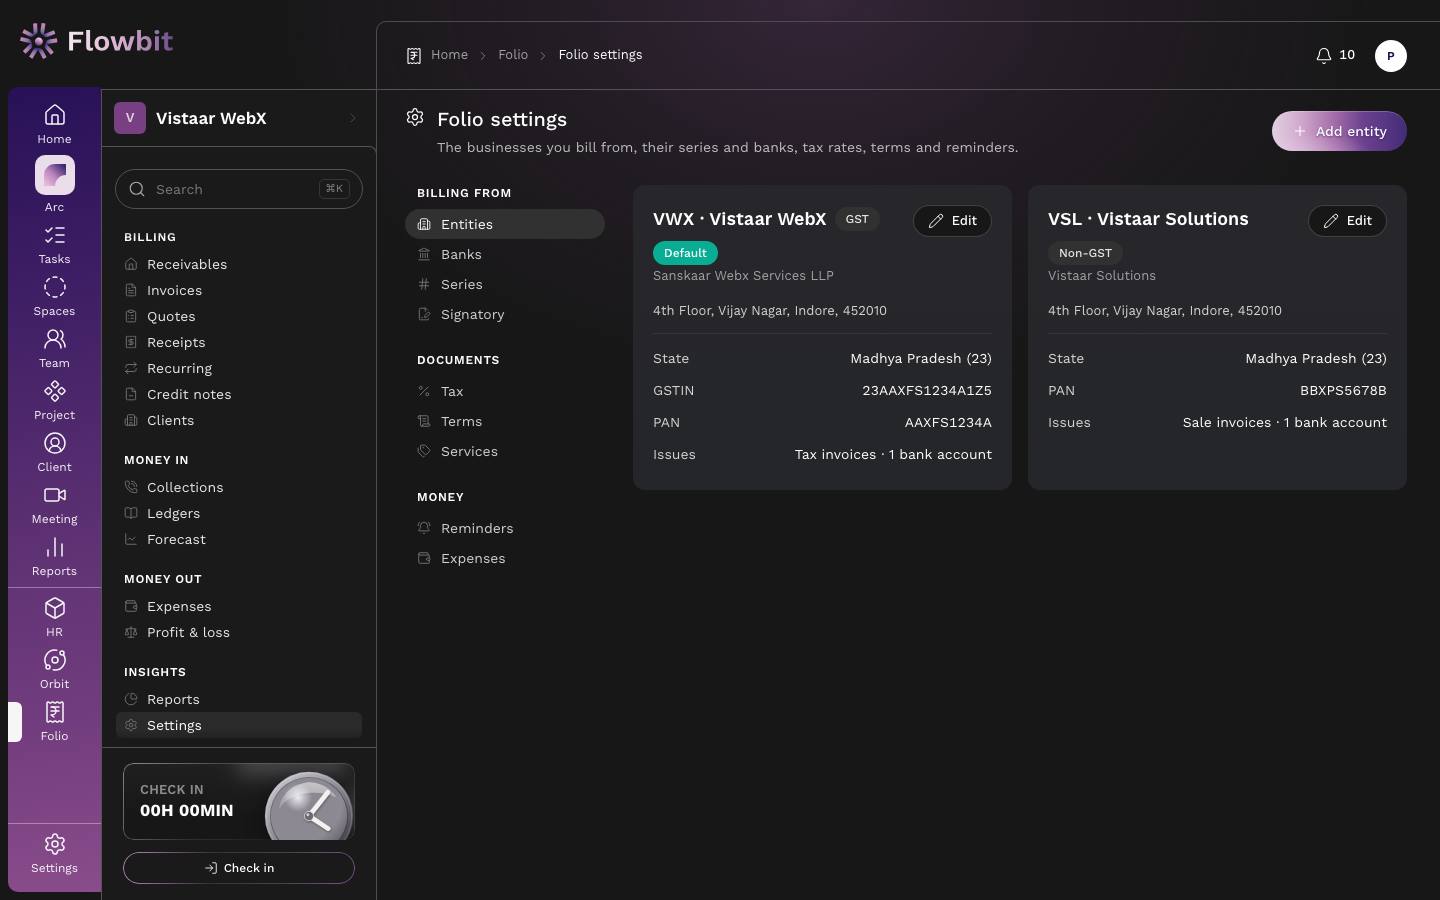Open the Orbit icon
The image size is (1440, 900).
pyautogui.click(x=54, y=669)
